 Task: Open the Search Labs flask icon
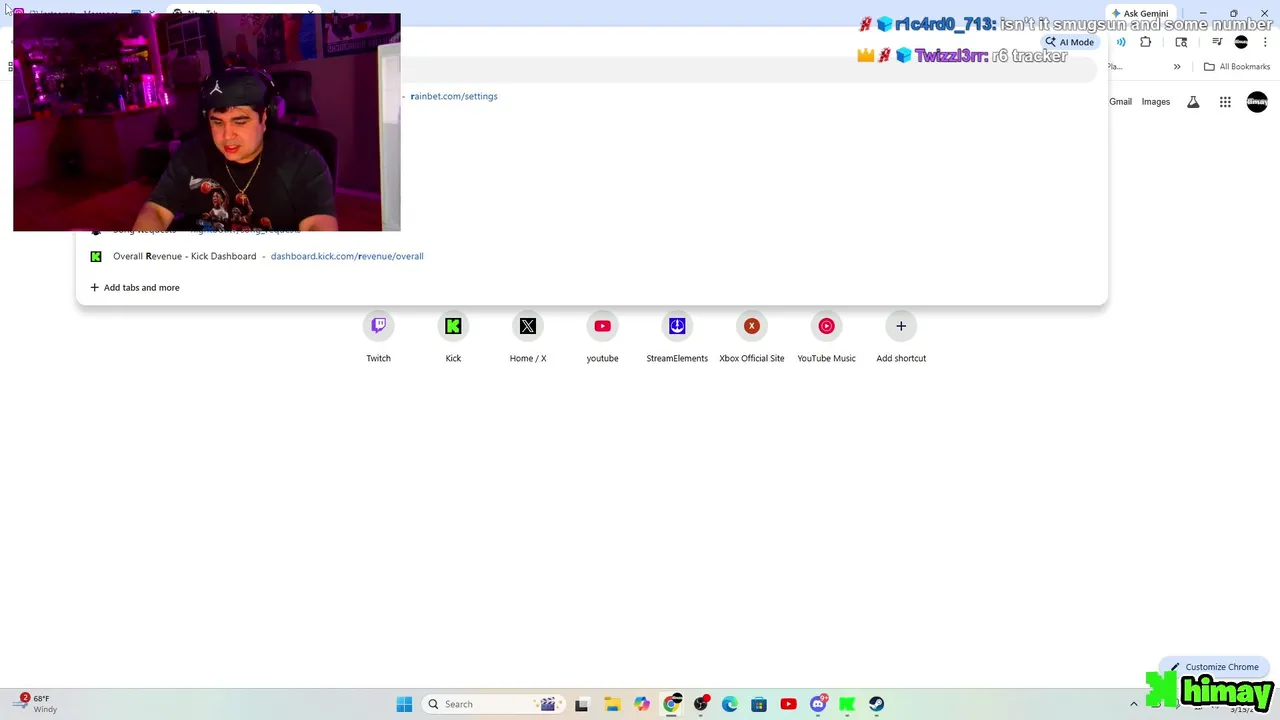point(1193,102)
